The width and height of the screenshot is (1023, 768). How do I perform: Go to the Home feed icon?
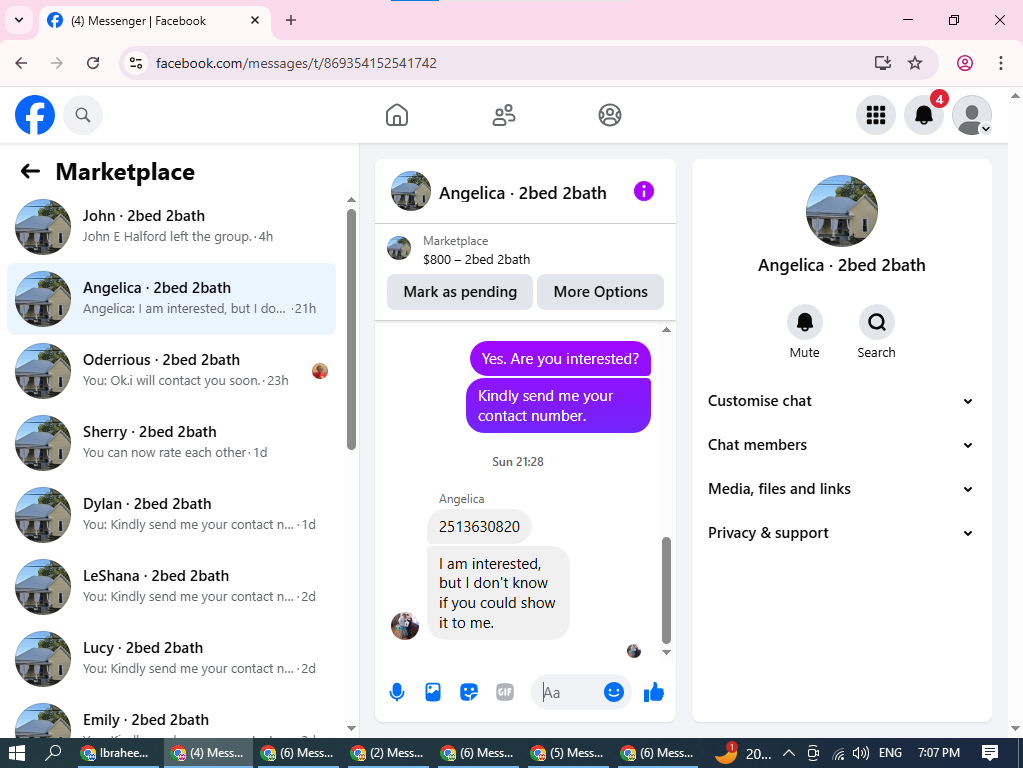coord(397,115)
